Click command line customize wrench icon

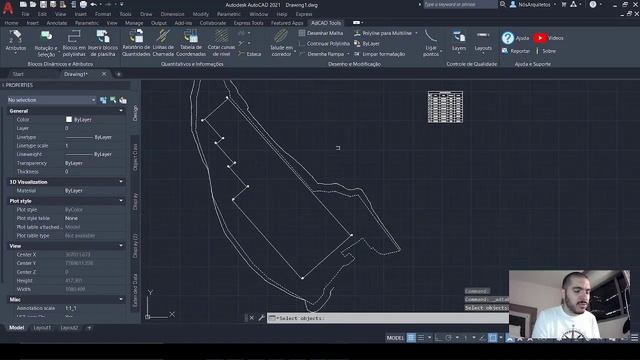[261, 318]
